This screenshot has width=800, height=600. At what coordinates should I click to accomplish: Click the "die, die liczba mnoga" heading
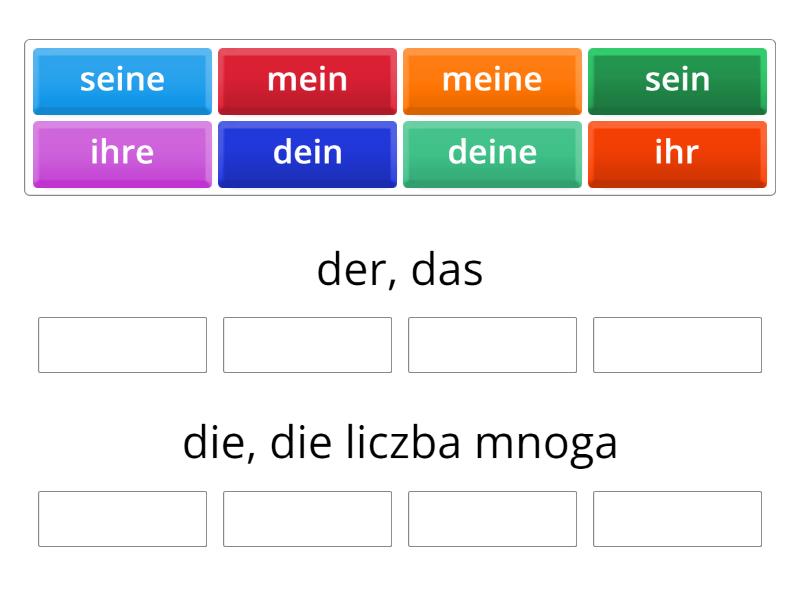(x=400, y=443)
